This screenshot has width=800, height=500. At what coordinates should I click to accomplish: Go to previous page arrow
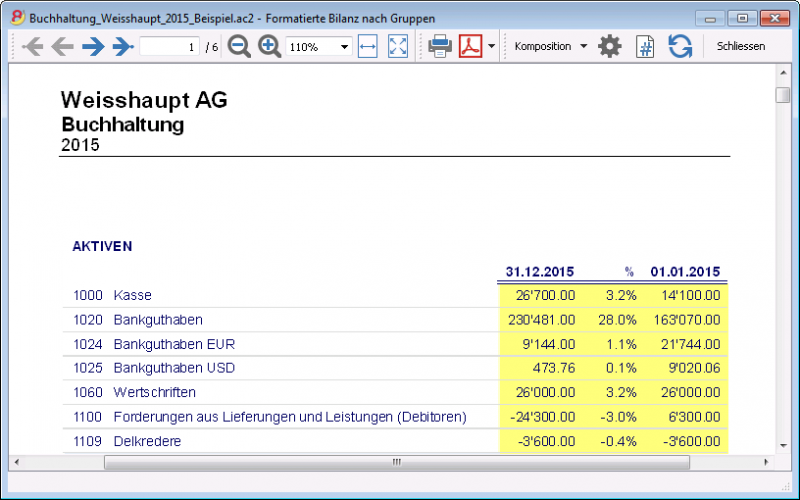click(63, 46)
